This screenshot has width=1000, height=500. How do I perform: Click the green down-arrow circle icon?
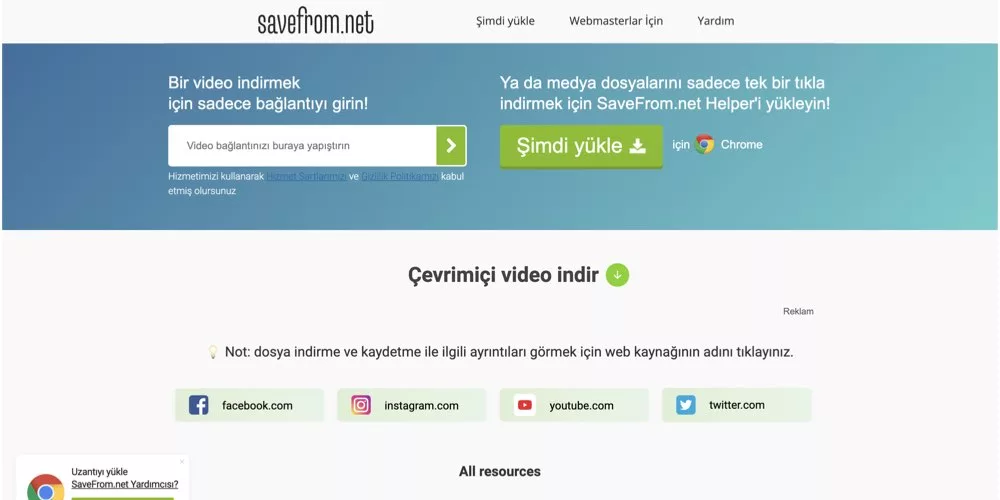coord(617,275)
